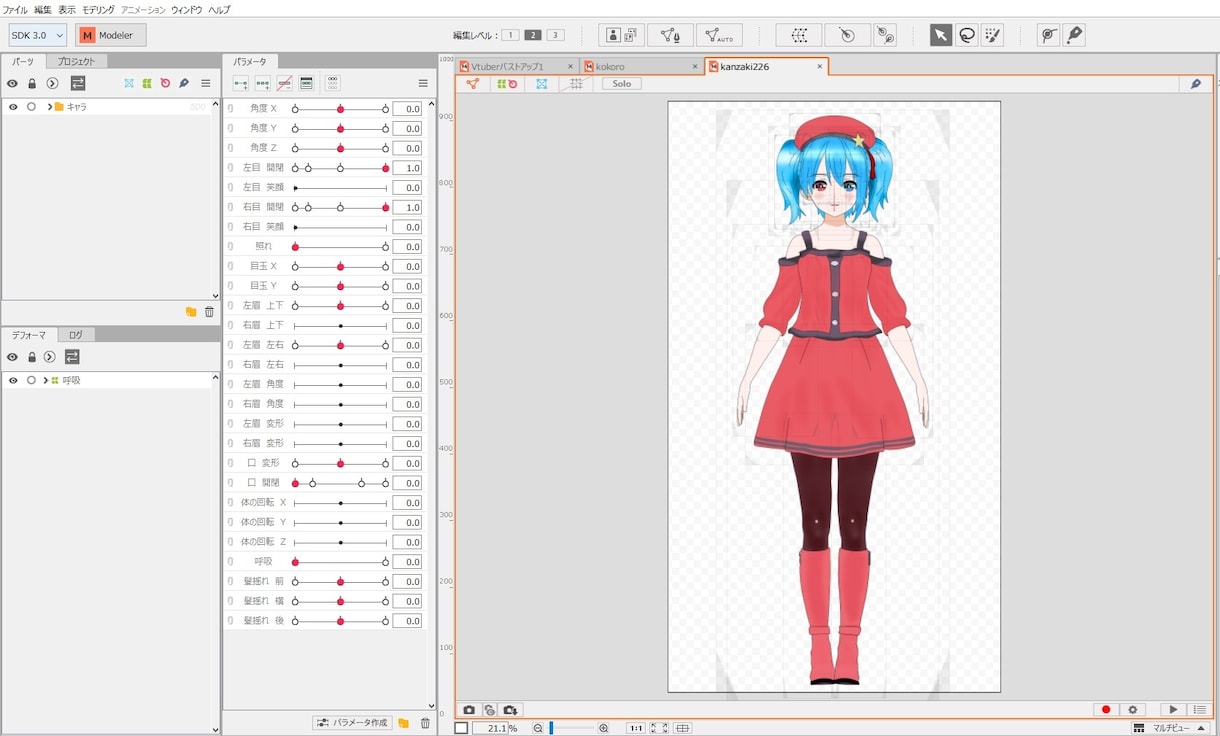Click the パラメータ作成 button
The height and width of the screenshot is (736, 1220).
point(351,723)
